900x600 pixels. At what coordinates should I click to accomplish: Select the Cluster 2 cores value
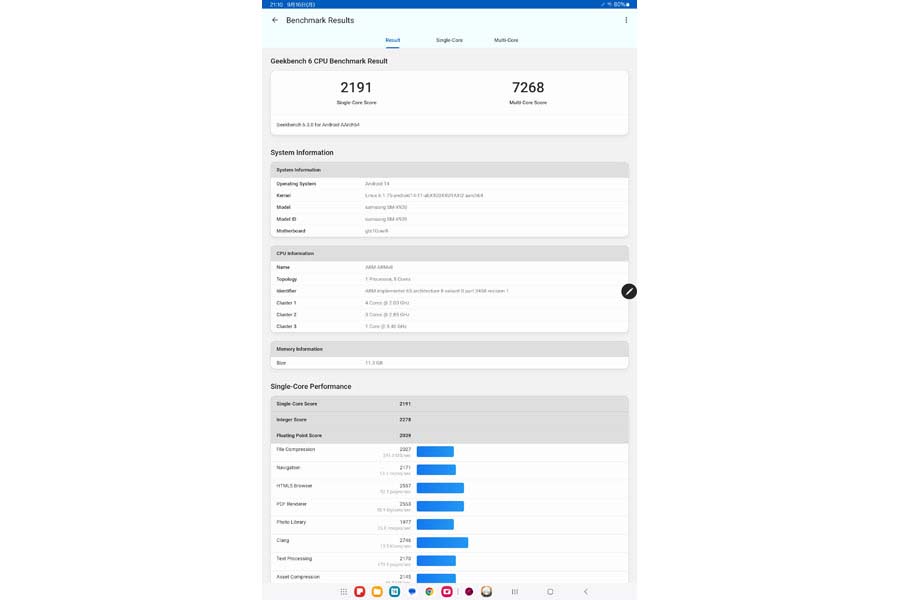point(387,315)
